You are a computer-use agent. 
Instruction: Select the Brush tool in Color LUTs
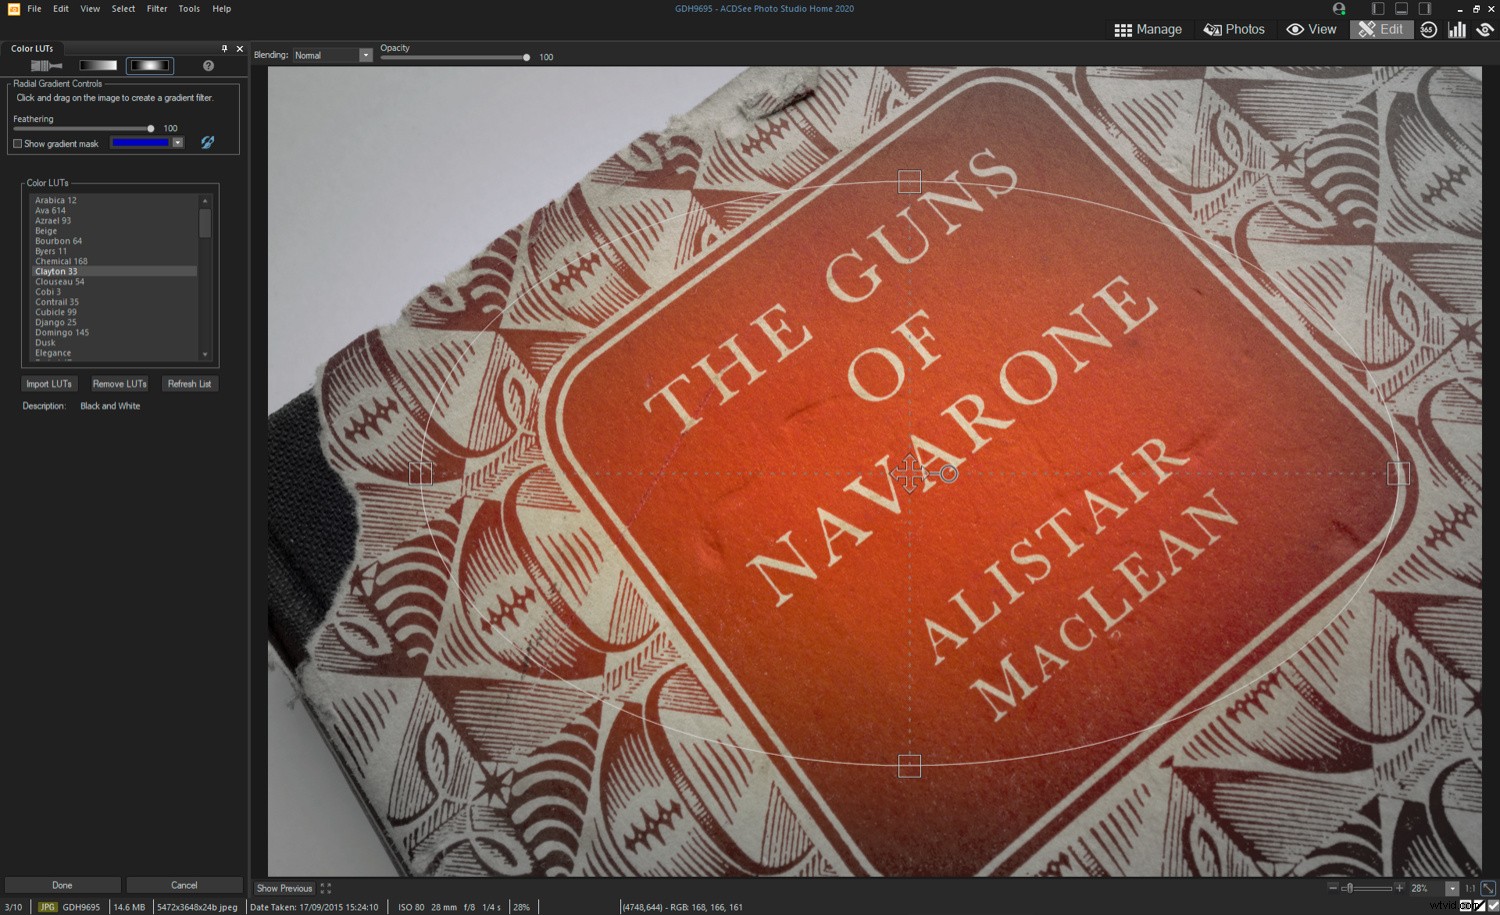46,66
